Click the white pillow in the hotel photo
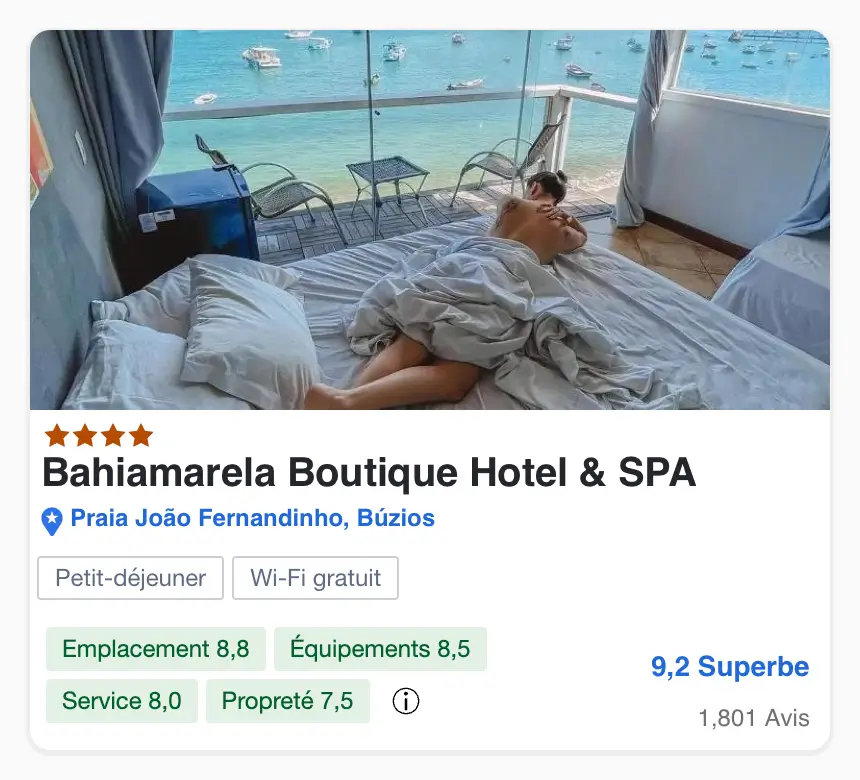The width and height of the screenshot is (860, 780). coord(247,329)
